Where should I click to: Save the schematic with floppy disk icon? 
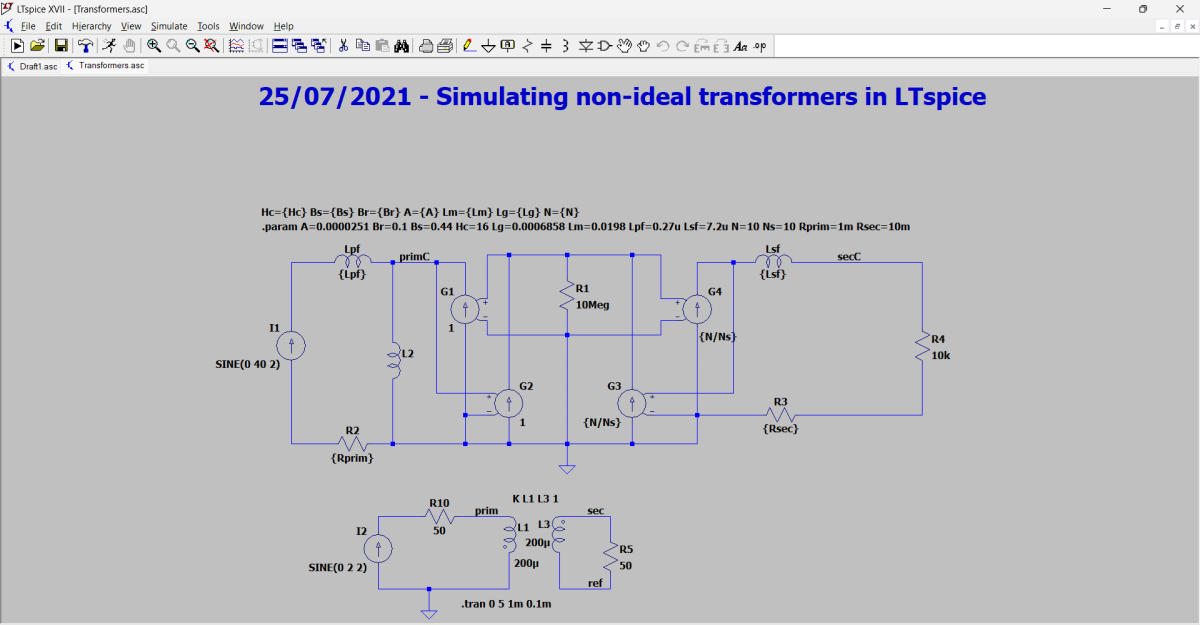61,45
